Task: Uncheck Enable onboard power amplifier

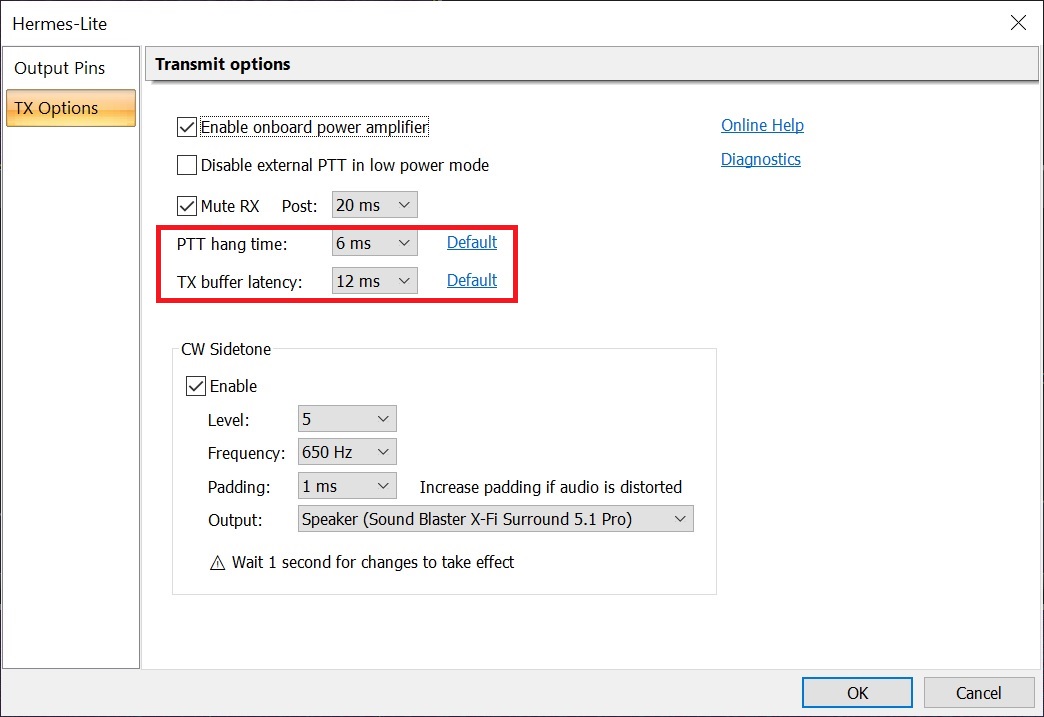Action: point(187,127)
